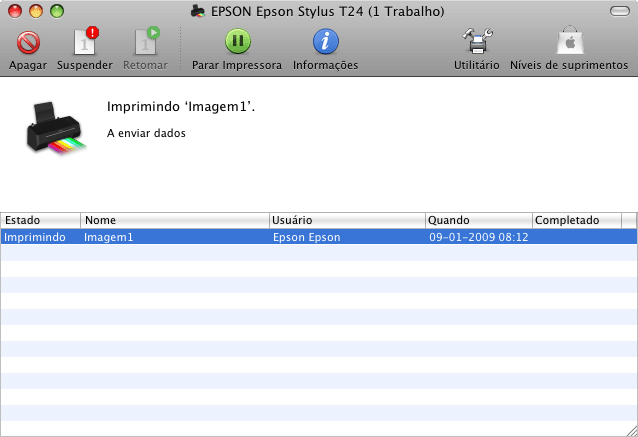This screenshot has width=638, height=437.
Task: Sort by Estado column header
Action: coord(40,220)
